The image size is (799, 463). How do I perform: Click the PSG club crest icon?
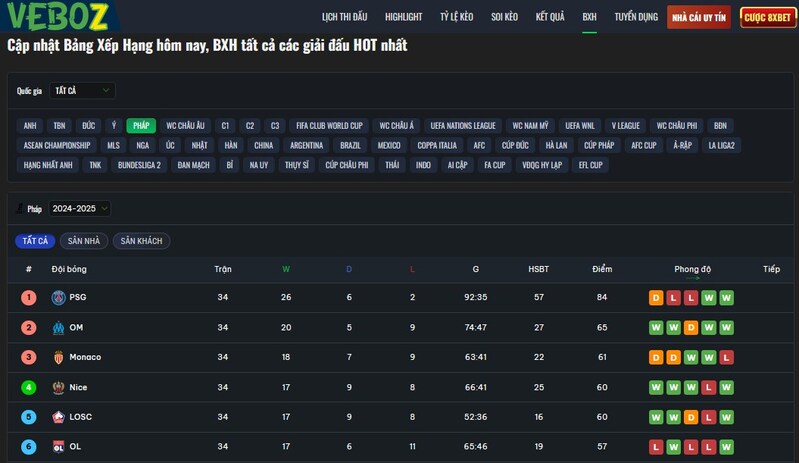58,297
